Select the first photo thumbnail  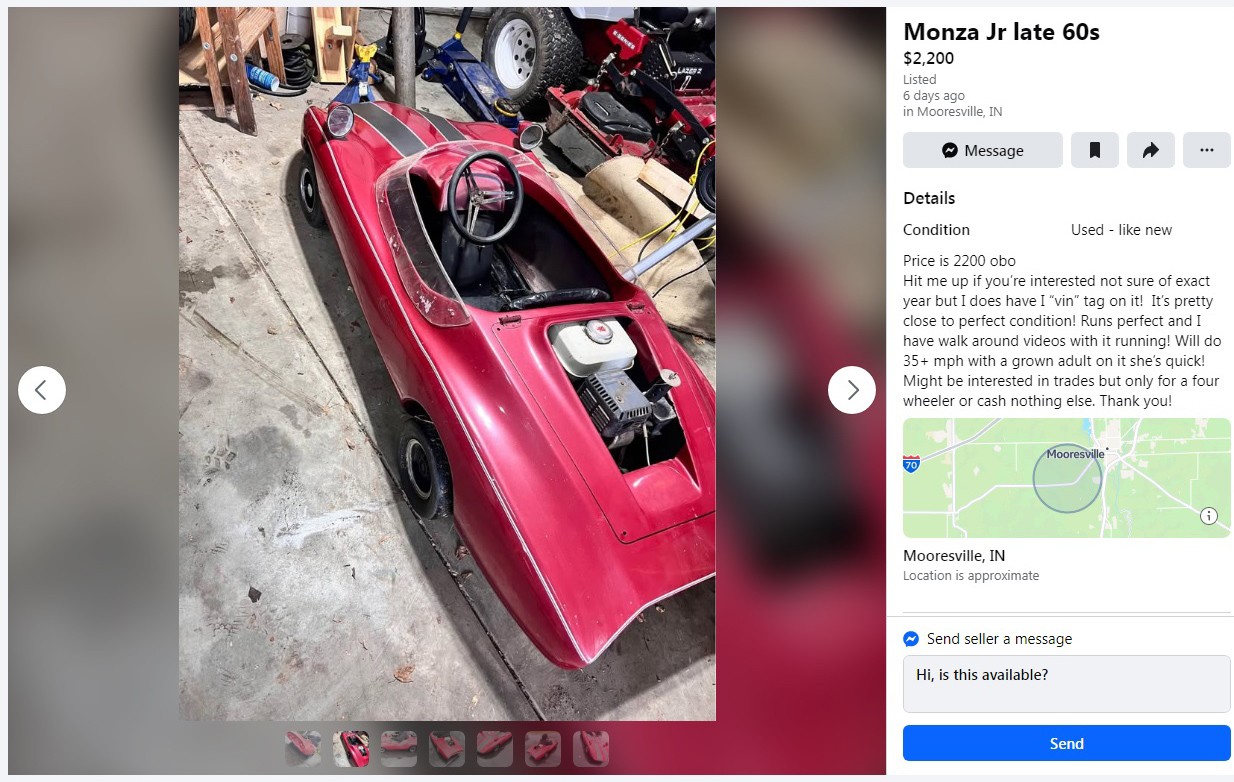pos(303,748)
